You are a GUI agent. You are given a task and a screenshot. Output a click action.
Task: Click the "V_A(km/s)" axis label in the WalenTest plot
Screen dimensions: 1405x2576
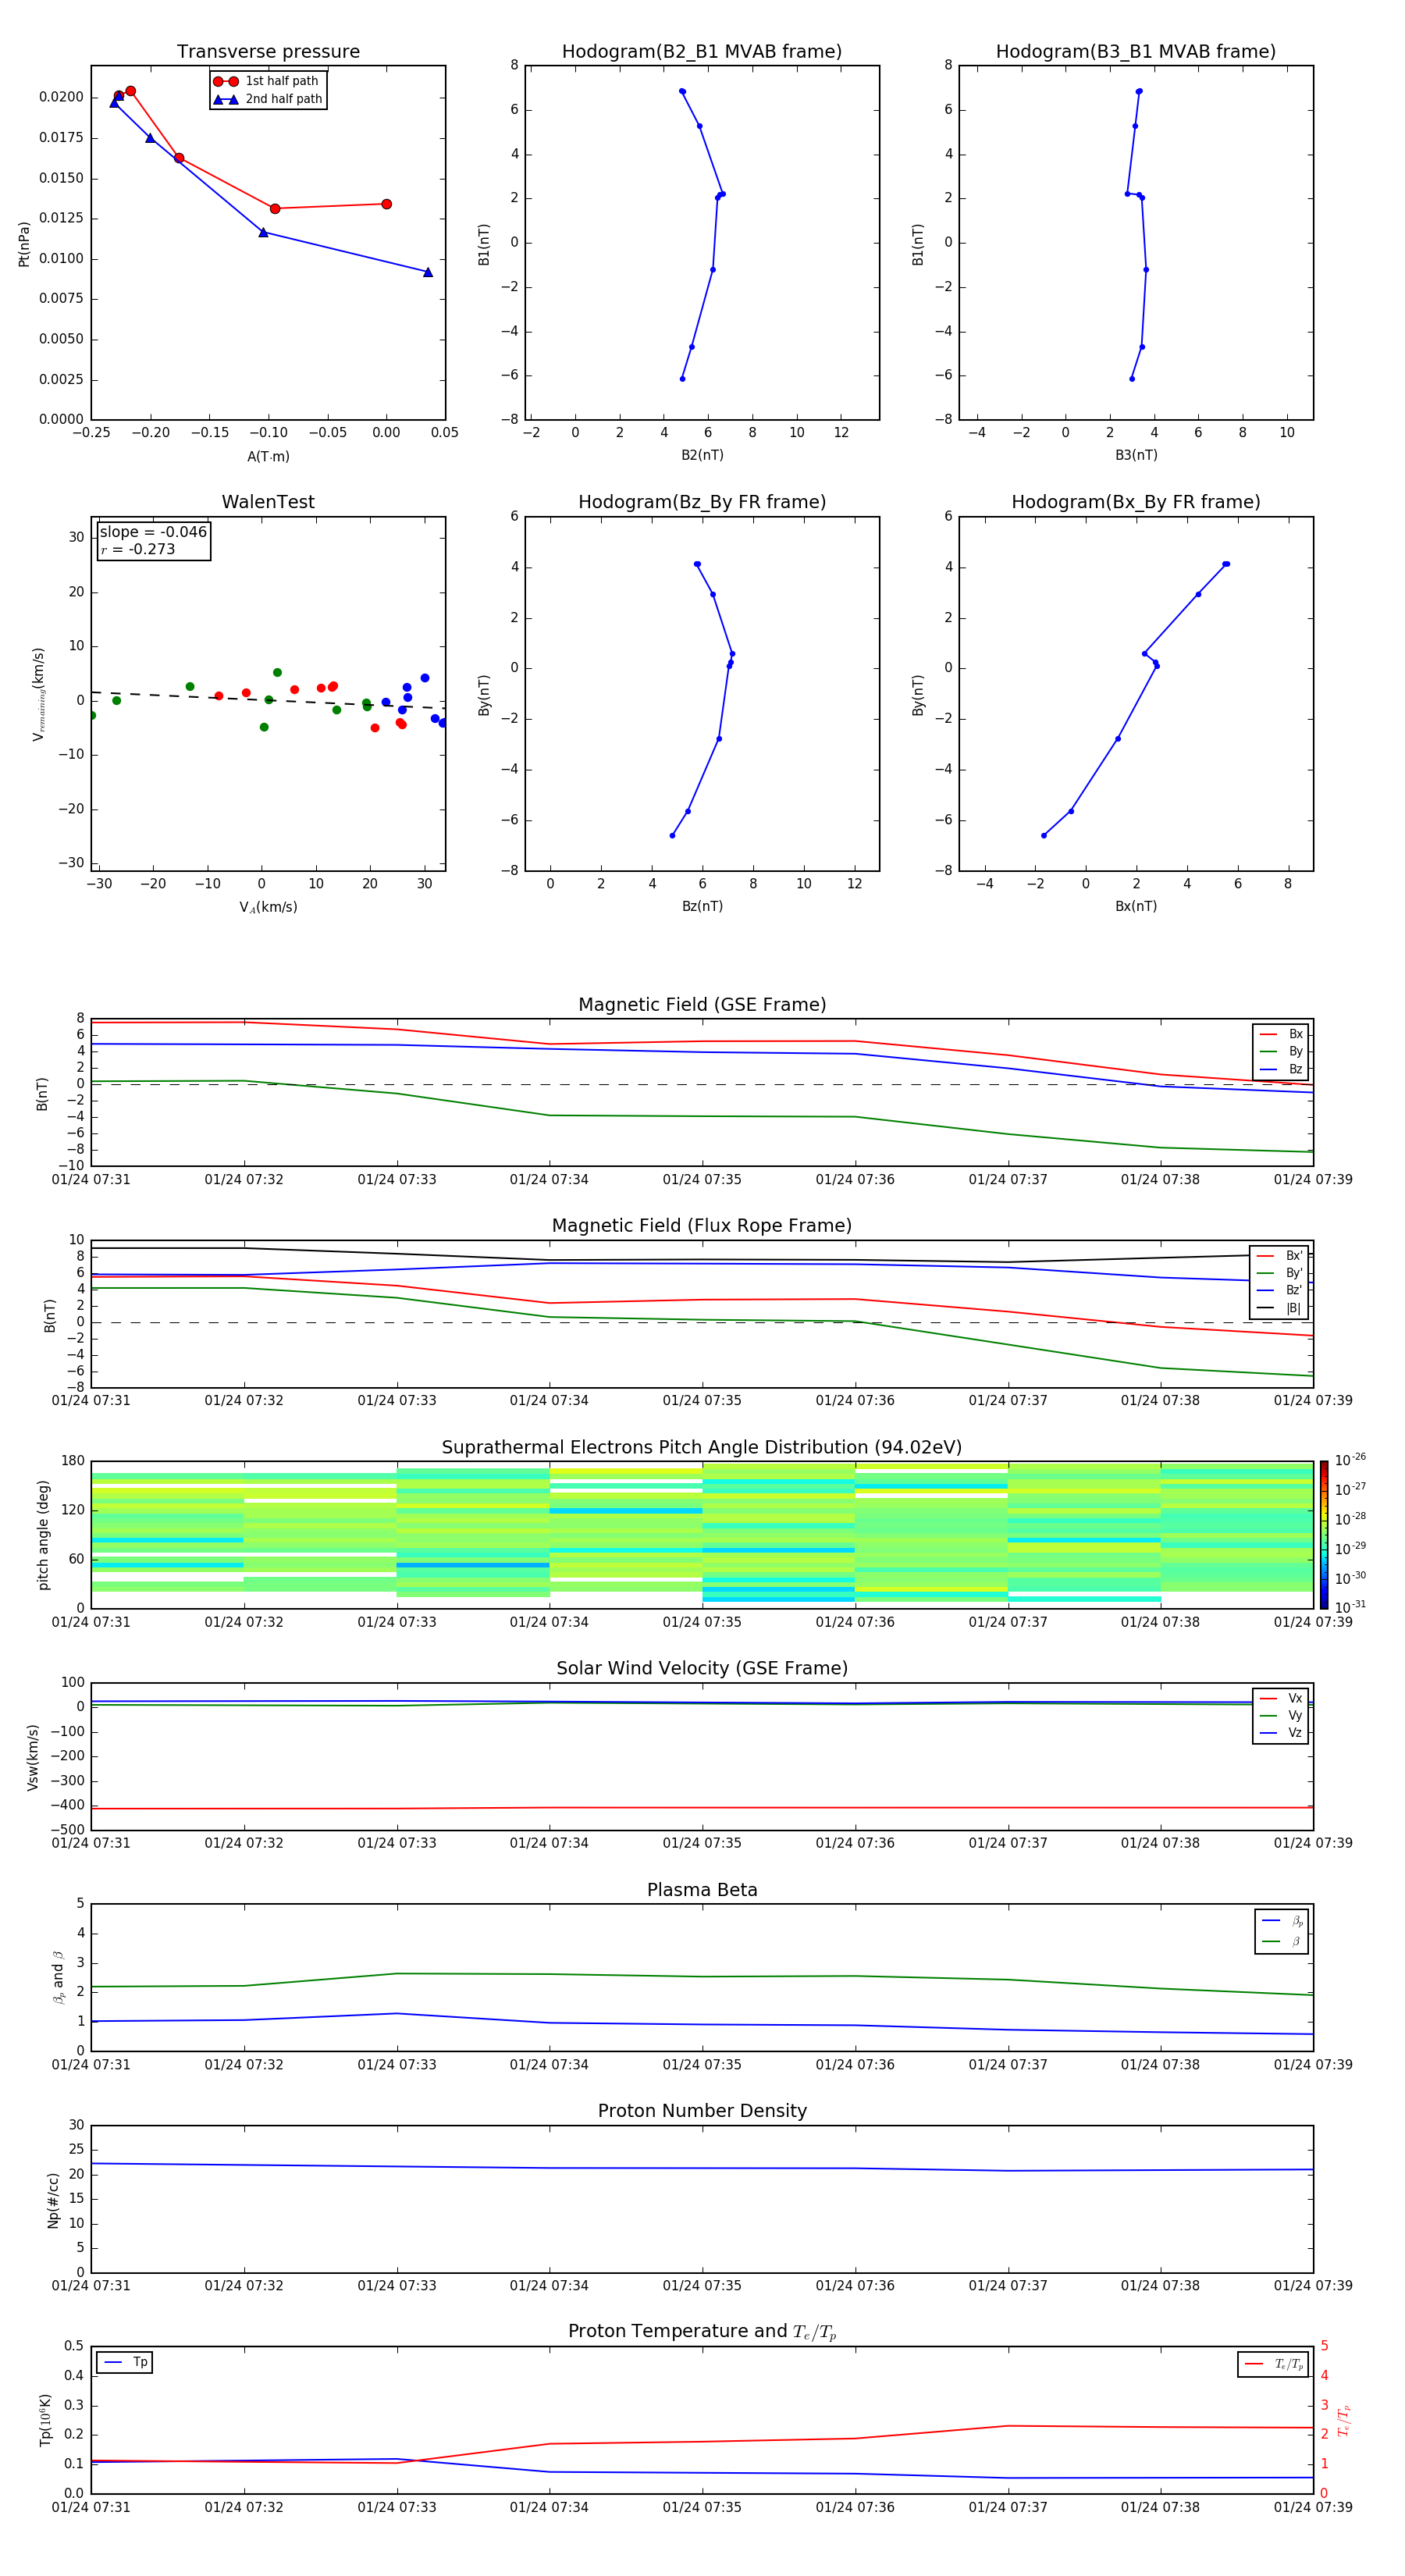[x=268, y=908]
